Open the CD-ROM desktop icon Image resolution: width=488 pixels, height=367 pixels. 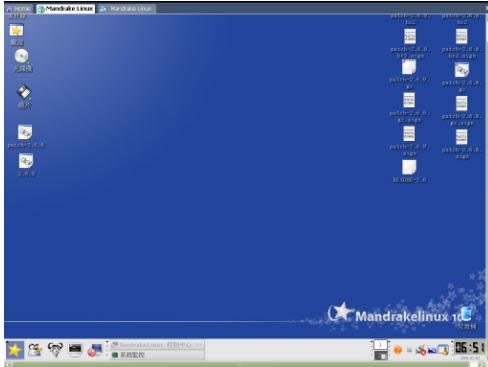point(22,56)
